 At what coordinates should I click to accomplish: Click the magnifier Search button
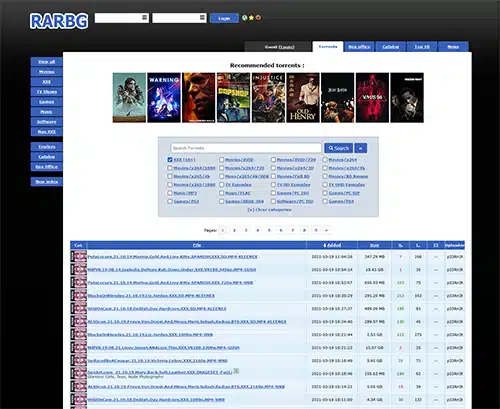point(339,148)
